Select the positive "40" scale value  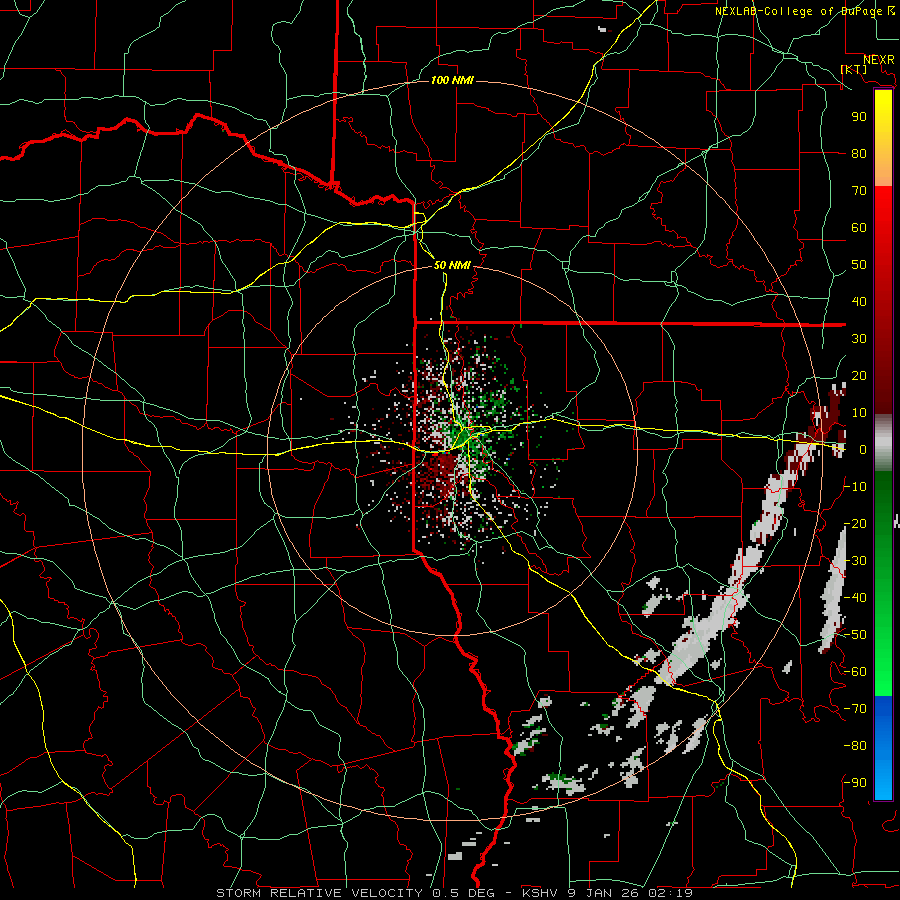859,301
